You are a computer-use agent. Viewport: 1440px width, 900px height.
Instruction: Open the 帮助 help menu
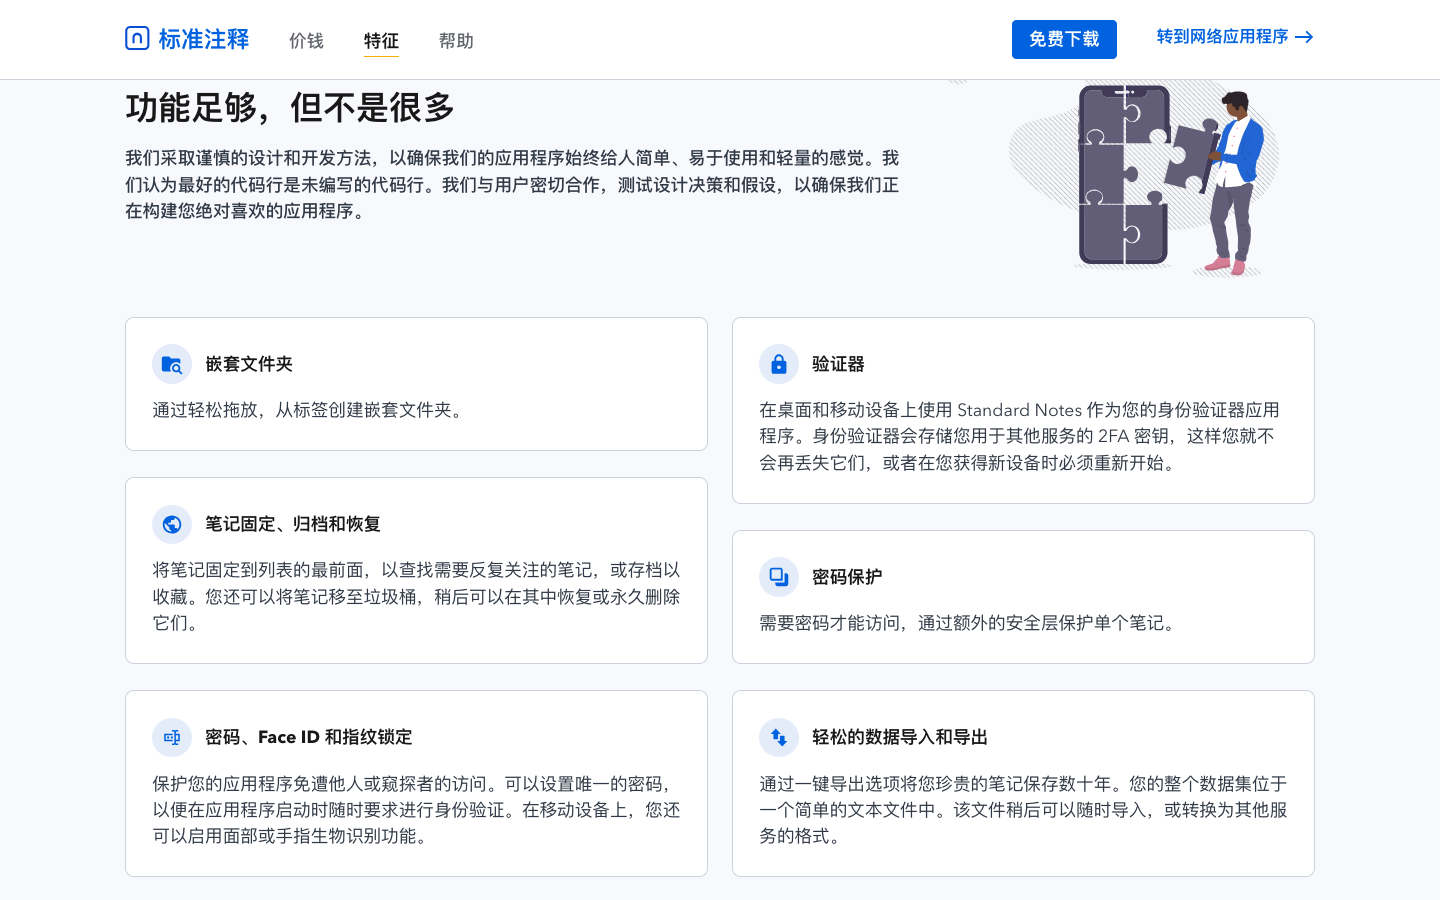tap(456, 41)
